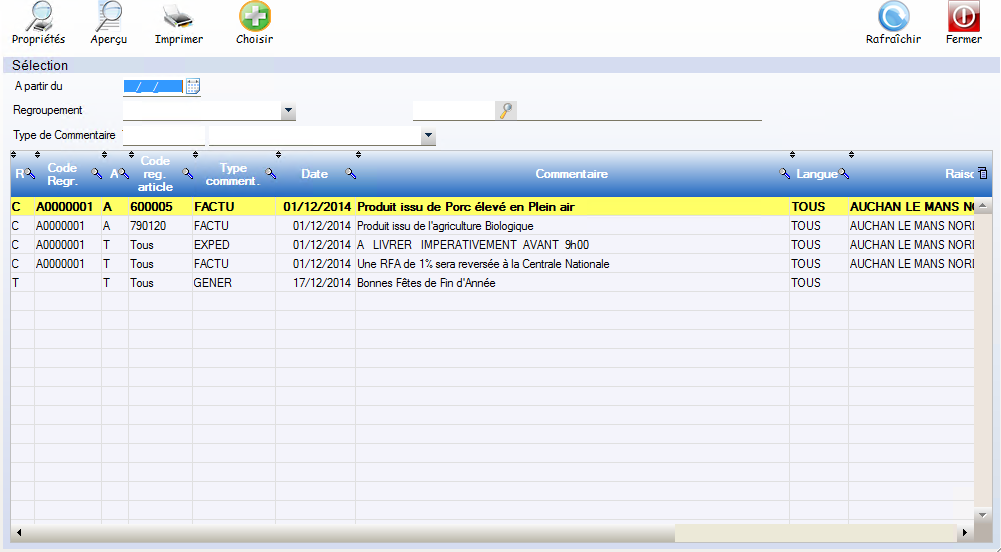Image resolution: width=1001 pixels, height=552 pixels.
Task: Open the calendar picker beside the date field
Action: point(193,86)
